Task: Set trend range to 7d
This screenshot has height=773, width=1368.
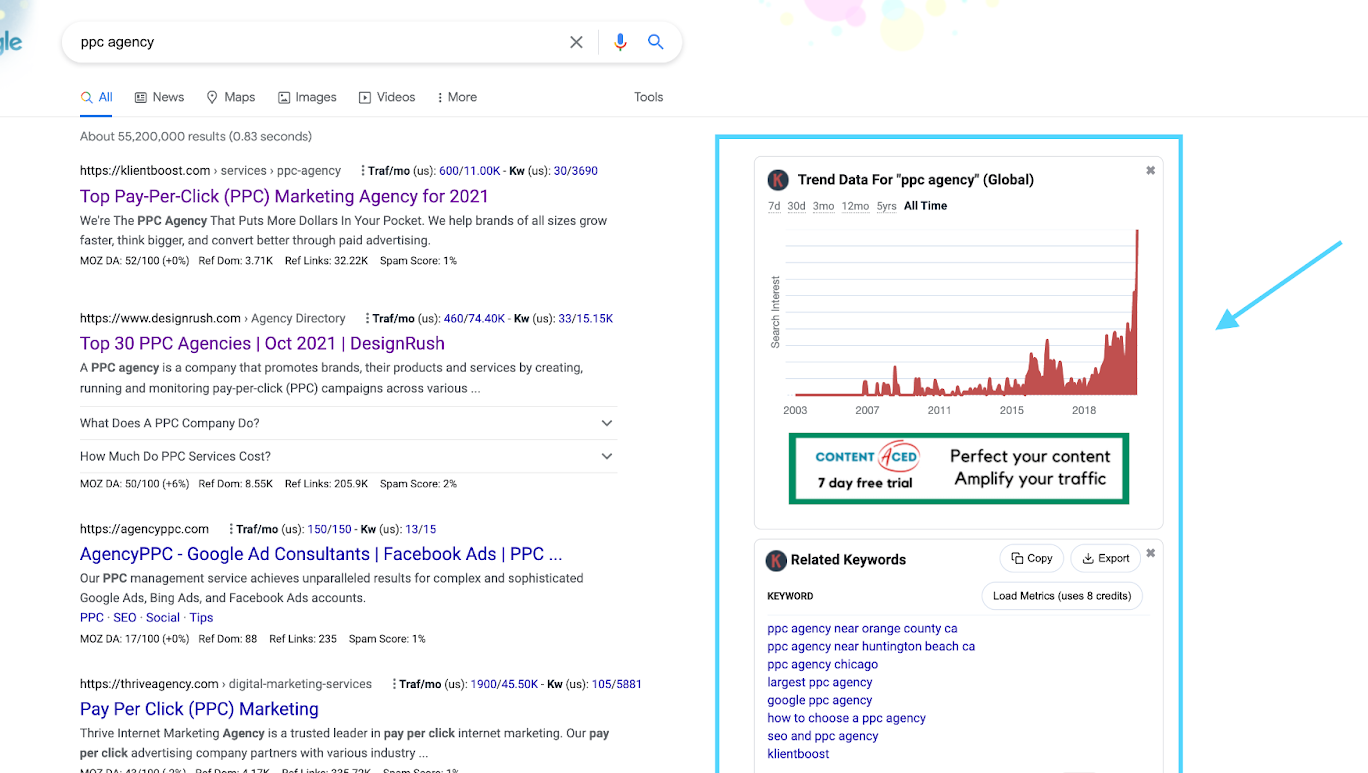Action: point(774,206)
